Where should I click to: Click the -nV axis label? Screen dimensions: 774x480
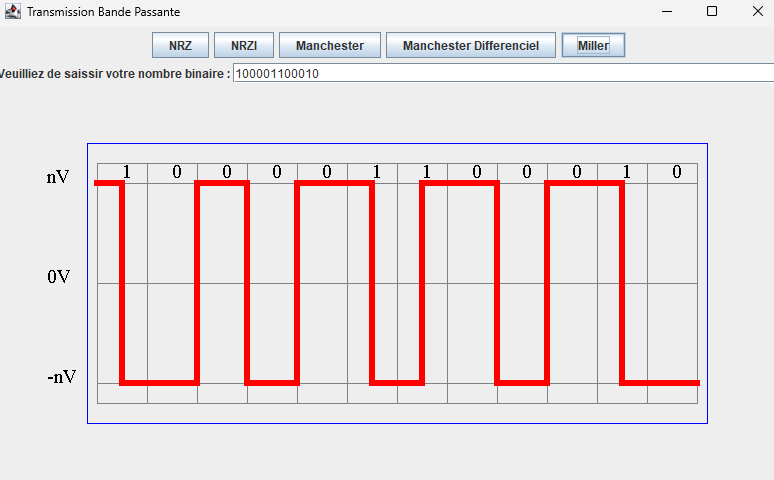pos(62,377)
